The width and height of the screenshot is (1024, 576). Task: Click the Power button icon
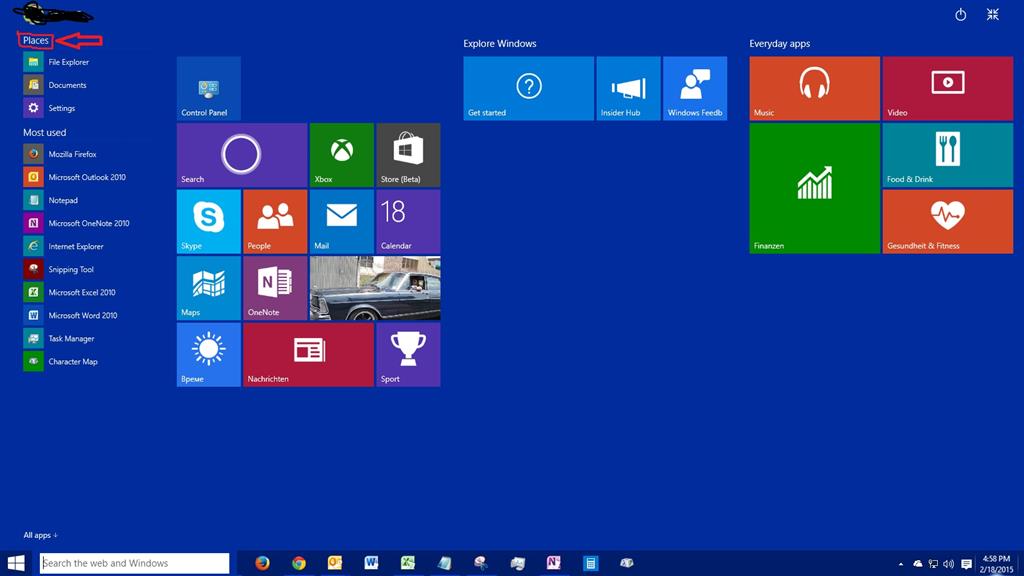tap(960, 14)
